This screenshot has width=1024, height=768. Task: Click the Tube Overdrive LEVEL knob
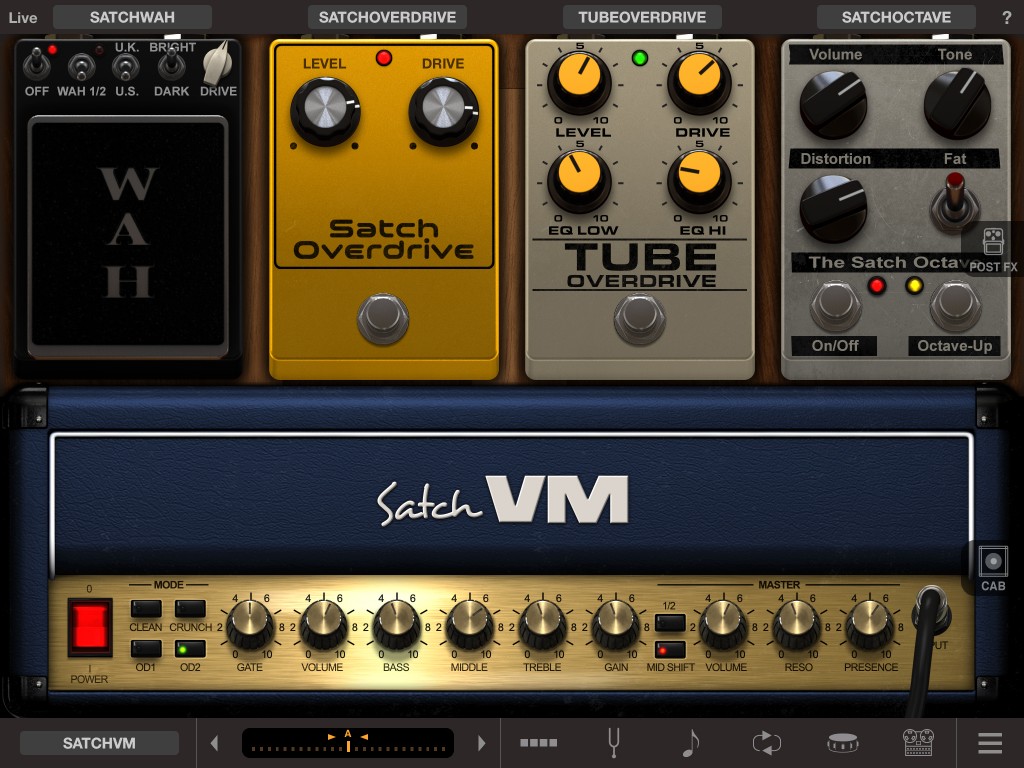579,81
